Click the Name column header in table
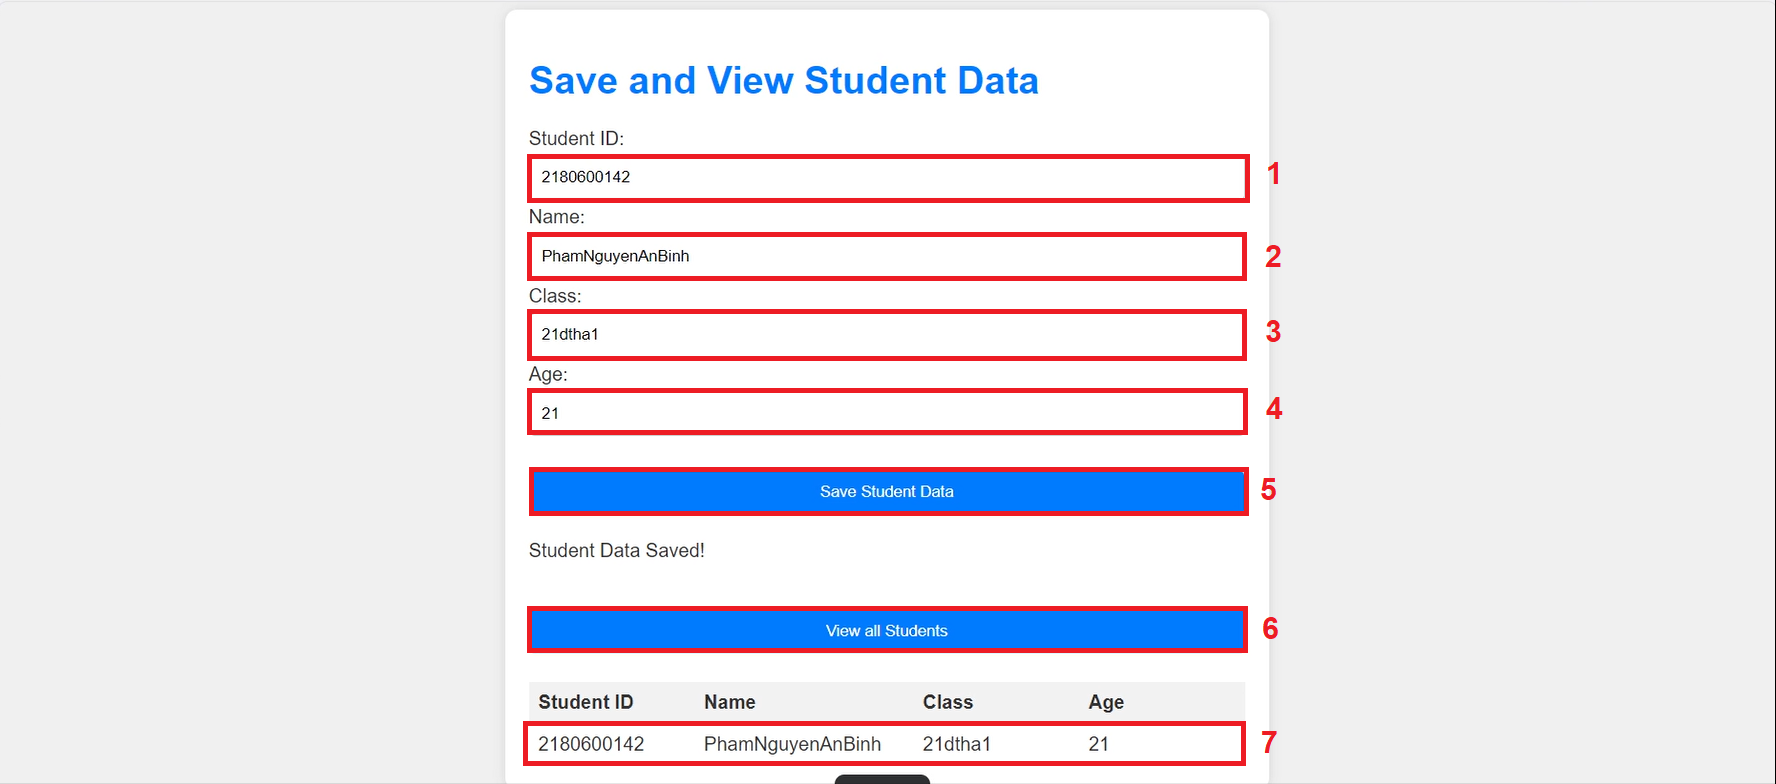The width and height of the screenshot is (1776, 784). click(x=730, y=702)
